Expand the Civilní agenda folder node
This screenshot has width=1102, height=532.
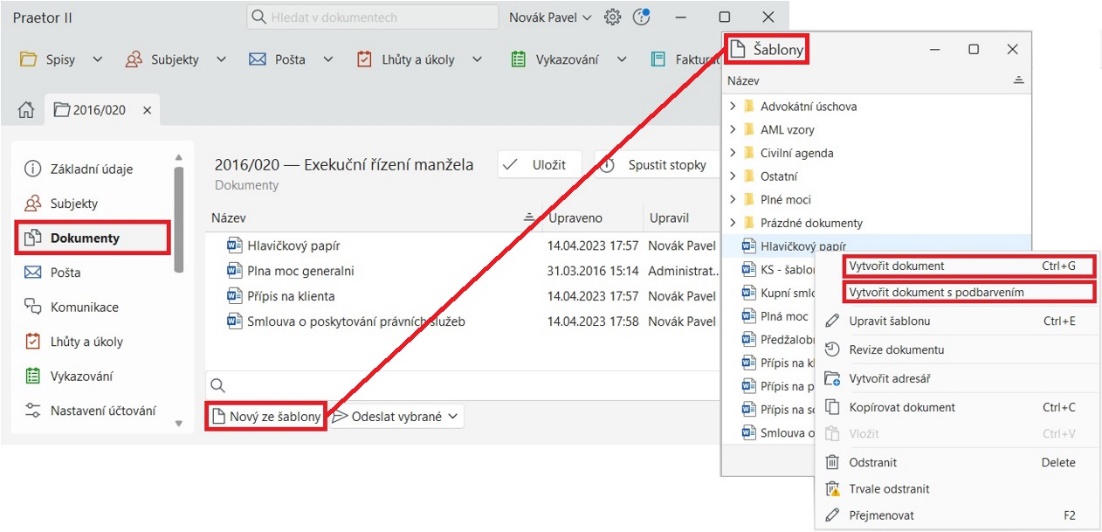[x=733, y=153]
